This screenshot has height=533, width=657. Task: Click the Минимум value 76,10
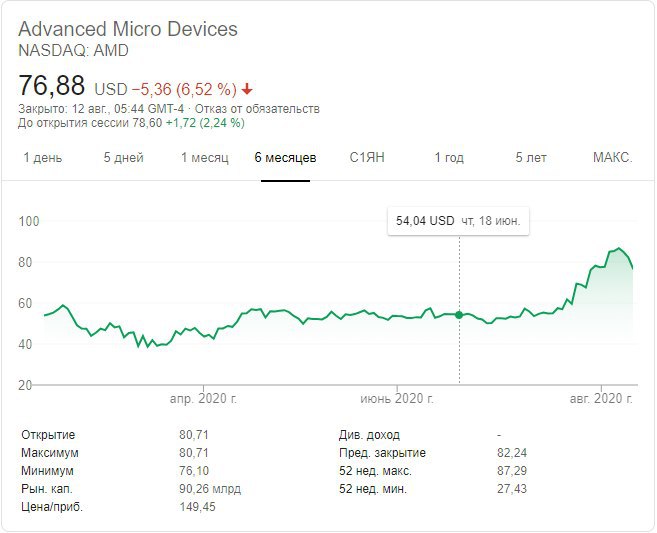(x=194, y=471)
